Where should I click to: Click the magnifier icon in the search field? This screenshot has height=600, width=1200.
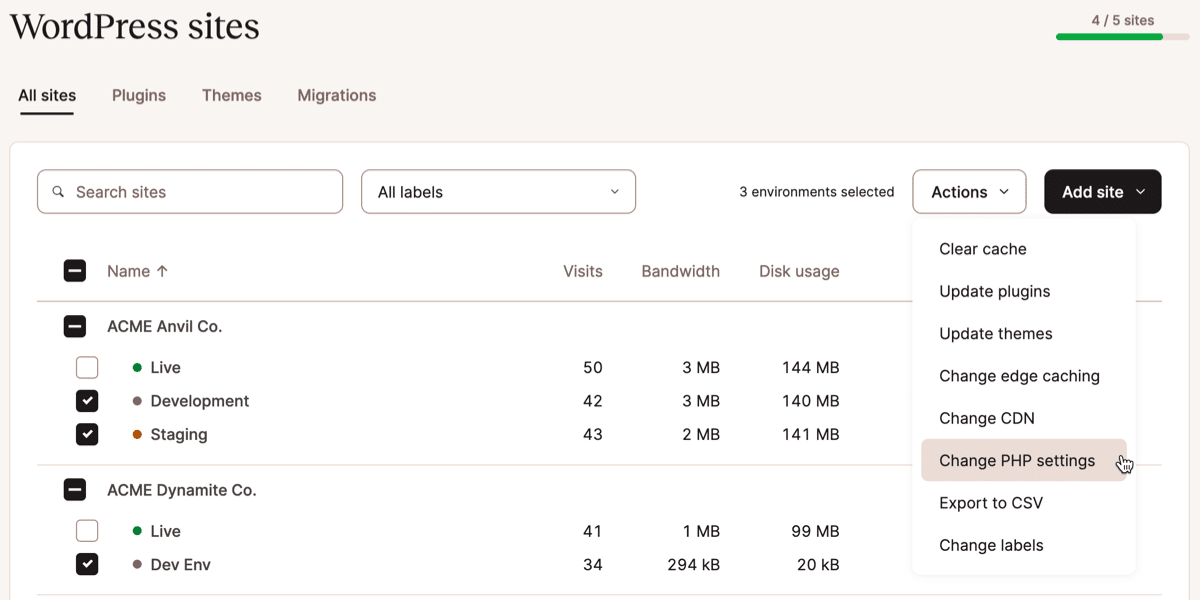[59, 191]
